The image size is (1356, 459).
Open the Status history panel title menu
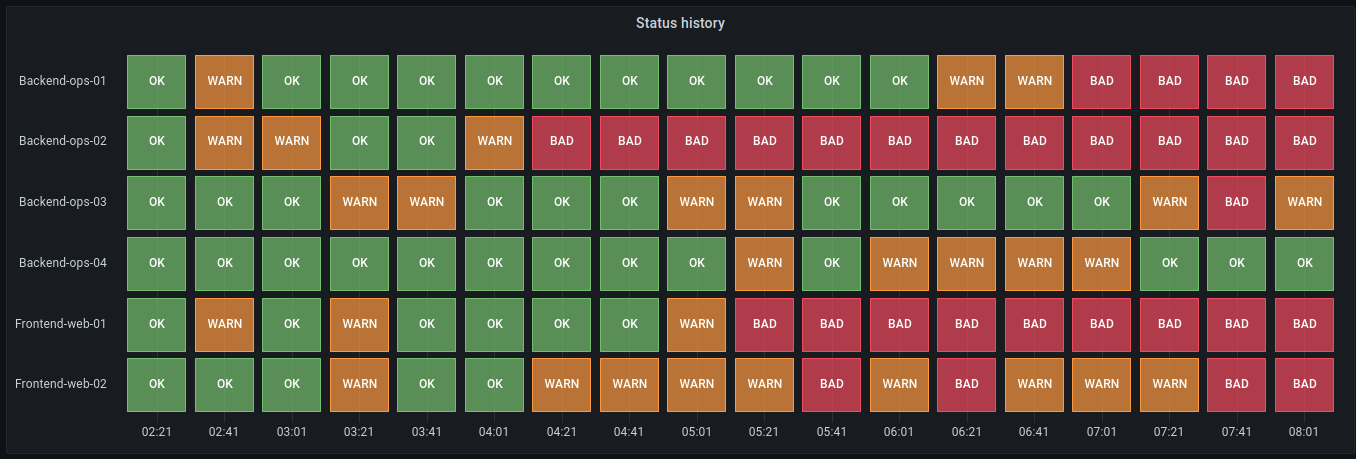click(680, 23)
